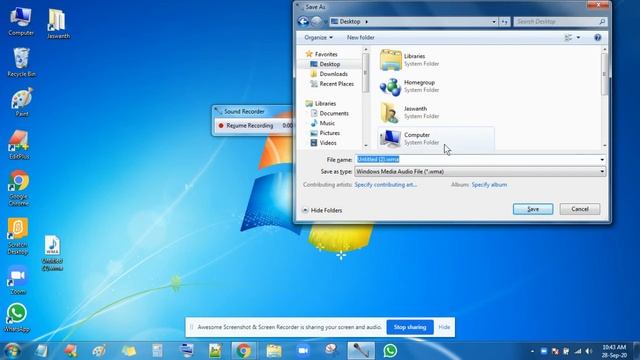This screenshot has height=360, width=640.
Task: Launch Zoom desktop shortcut
Action: click(18, 280)
